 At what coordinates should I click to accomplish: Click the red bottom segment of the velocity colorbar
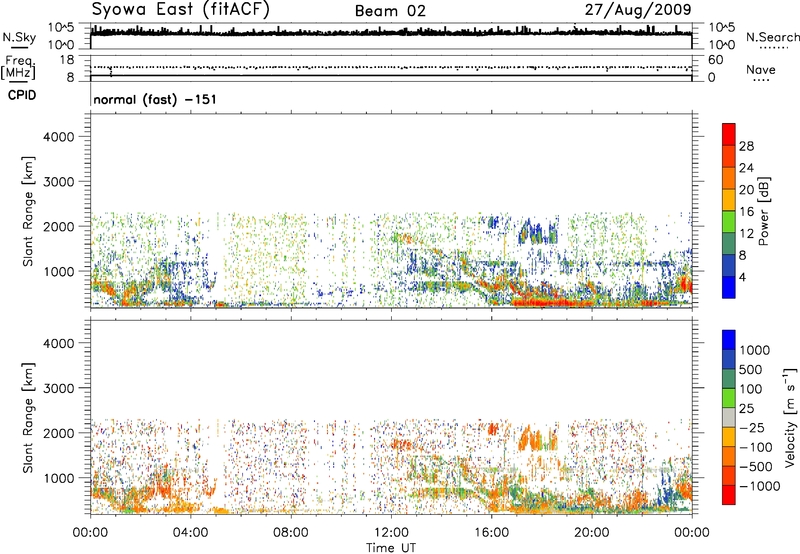click(729, 495)
